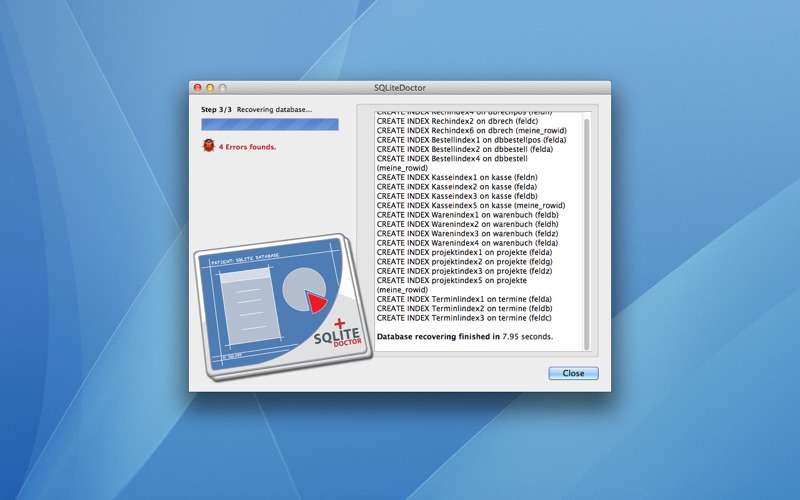
Task: Click log line "Terminlindex1 on termine (felda)"
Action: point(464,299)
